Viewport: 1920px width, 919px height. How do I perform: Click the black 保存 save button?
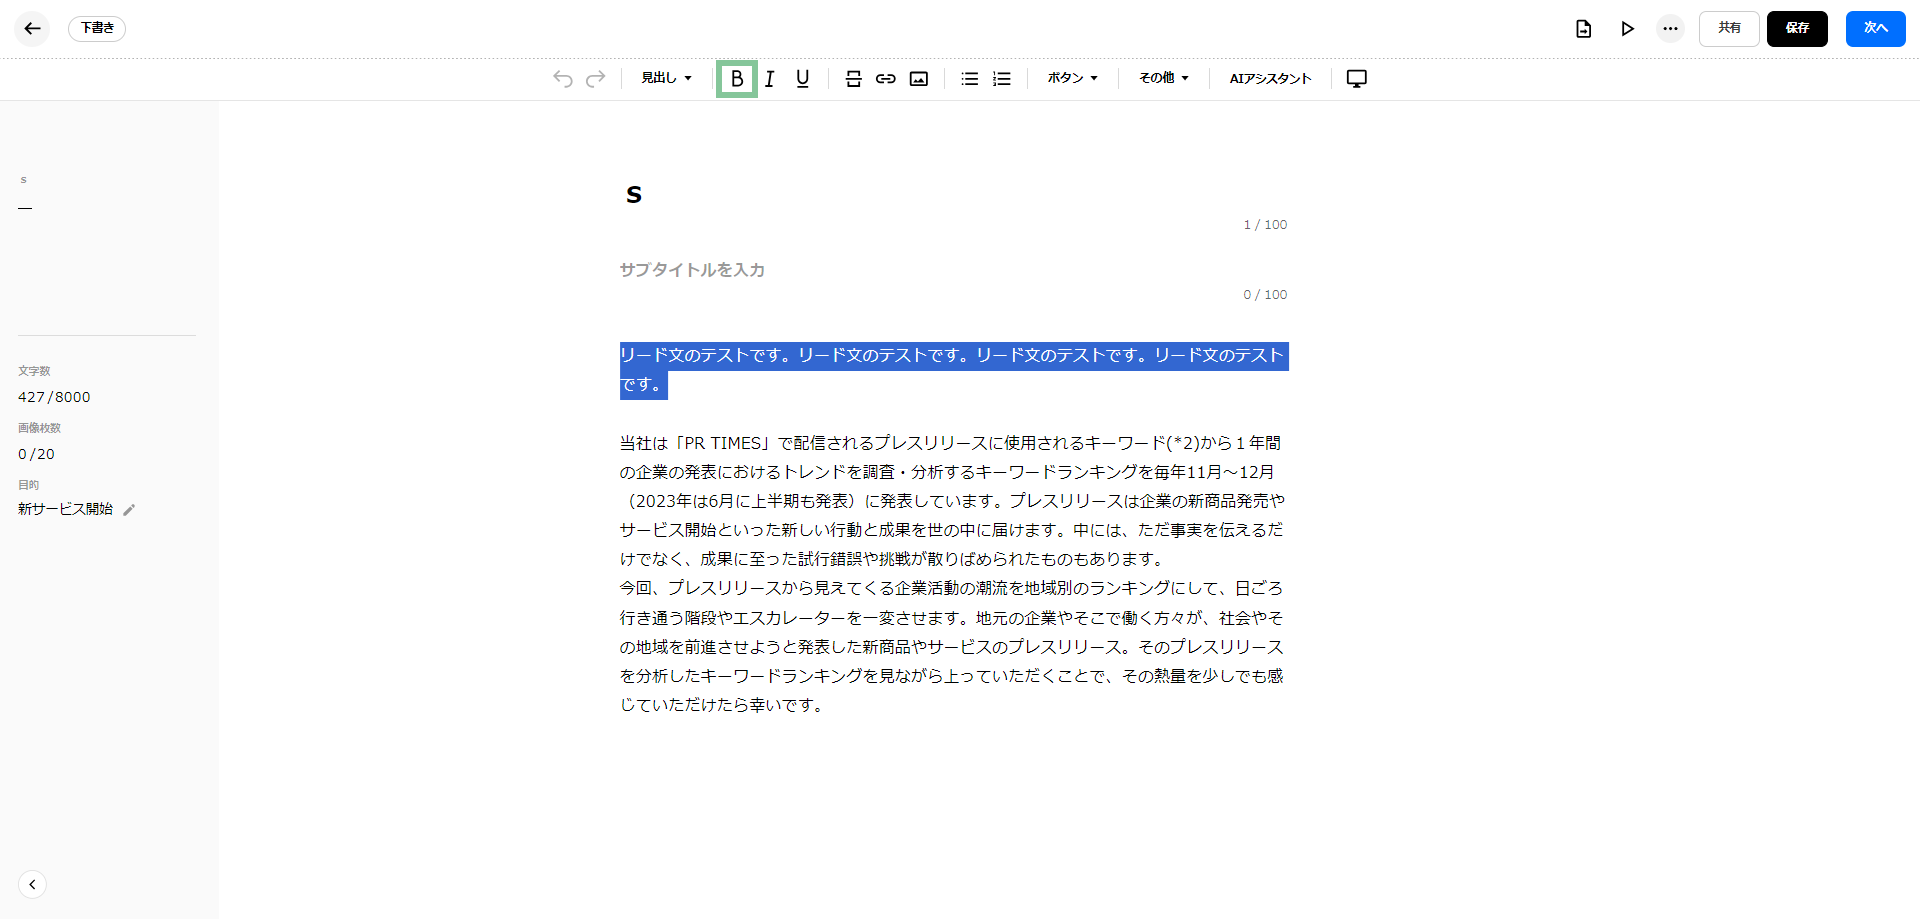[1797, 29]
